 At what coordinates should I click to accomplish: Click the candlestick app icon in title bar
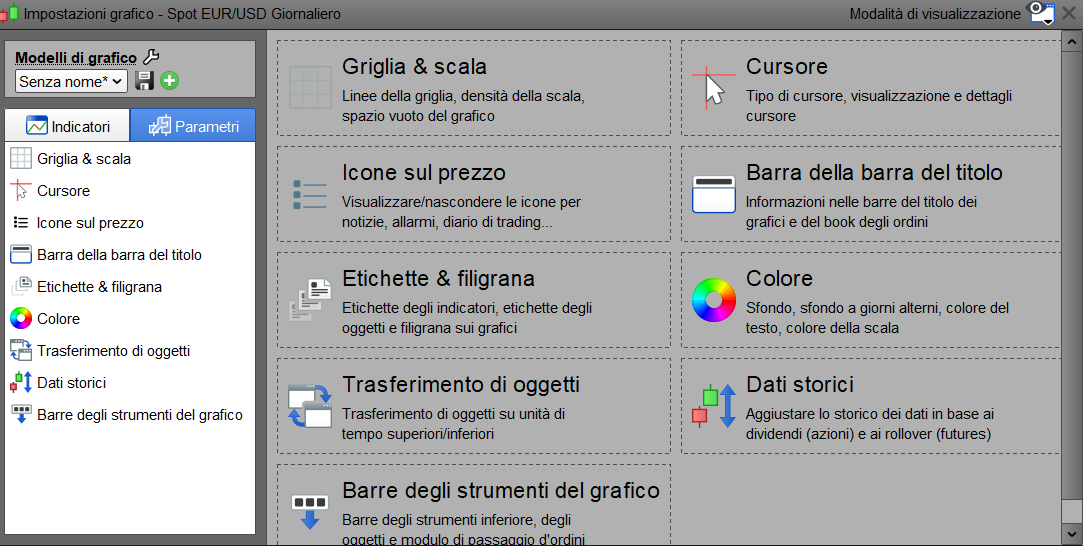point(9,13)
